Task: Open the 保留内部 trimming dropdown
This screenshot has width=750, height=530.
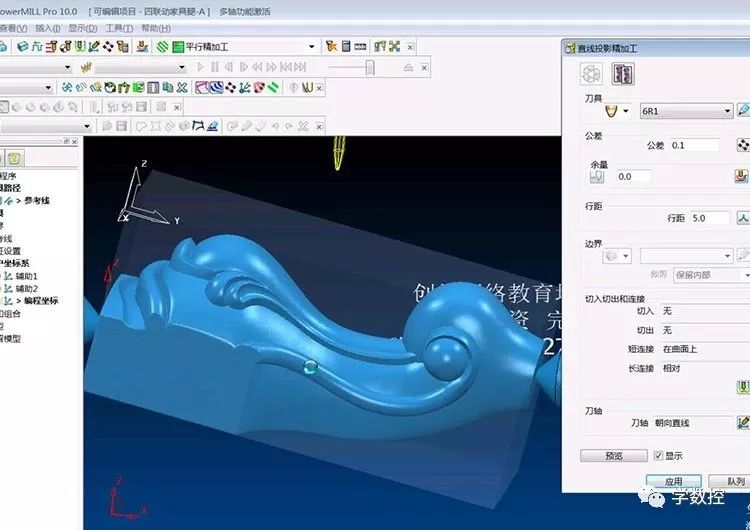Action: pyautogui.click(x=745, y=275)
